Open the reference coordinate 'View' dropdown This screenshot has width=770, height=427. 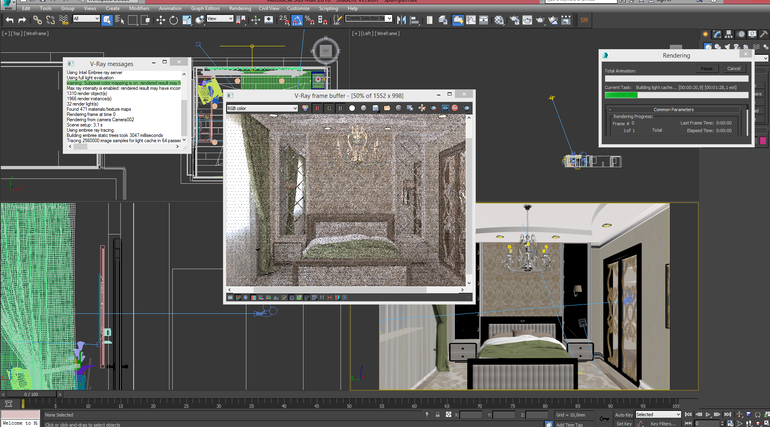pyautogui.click(x=219, y=19)
